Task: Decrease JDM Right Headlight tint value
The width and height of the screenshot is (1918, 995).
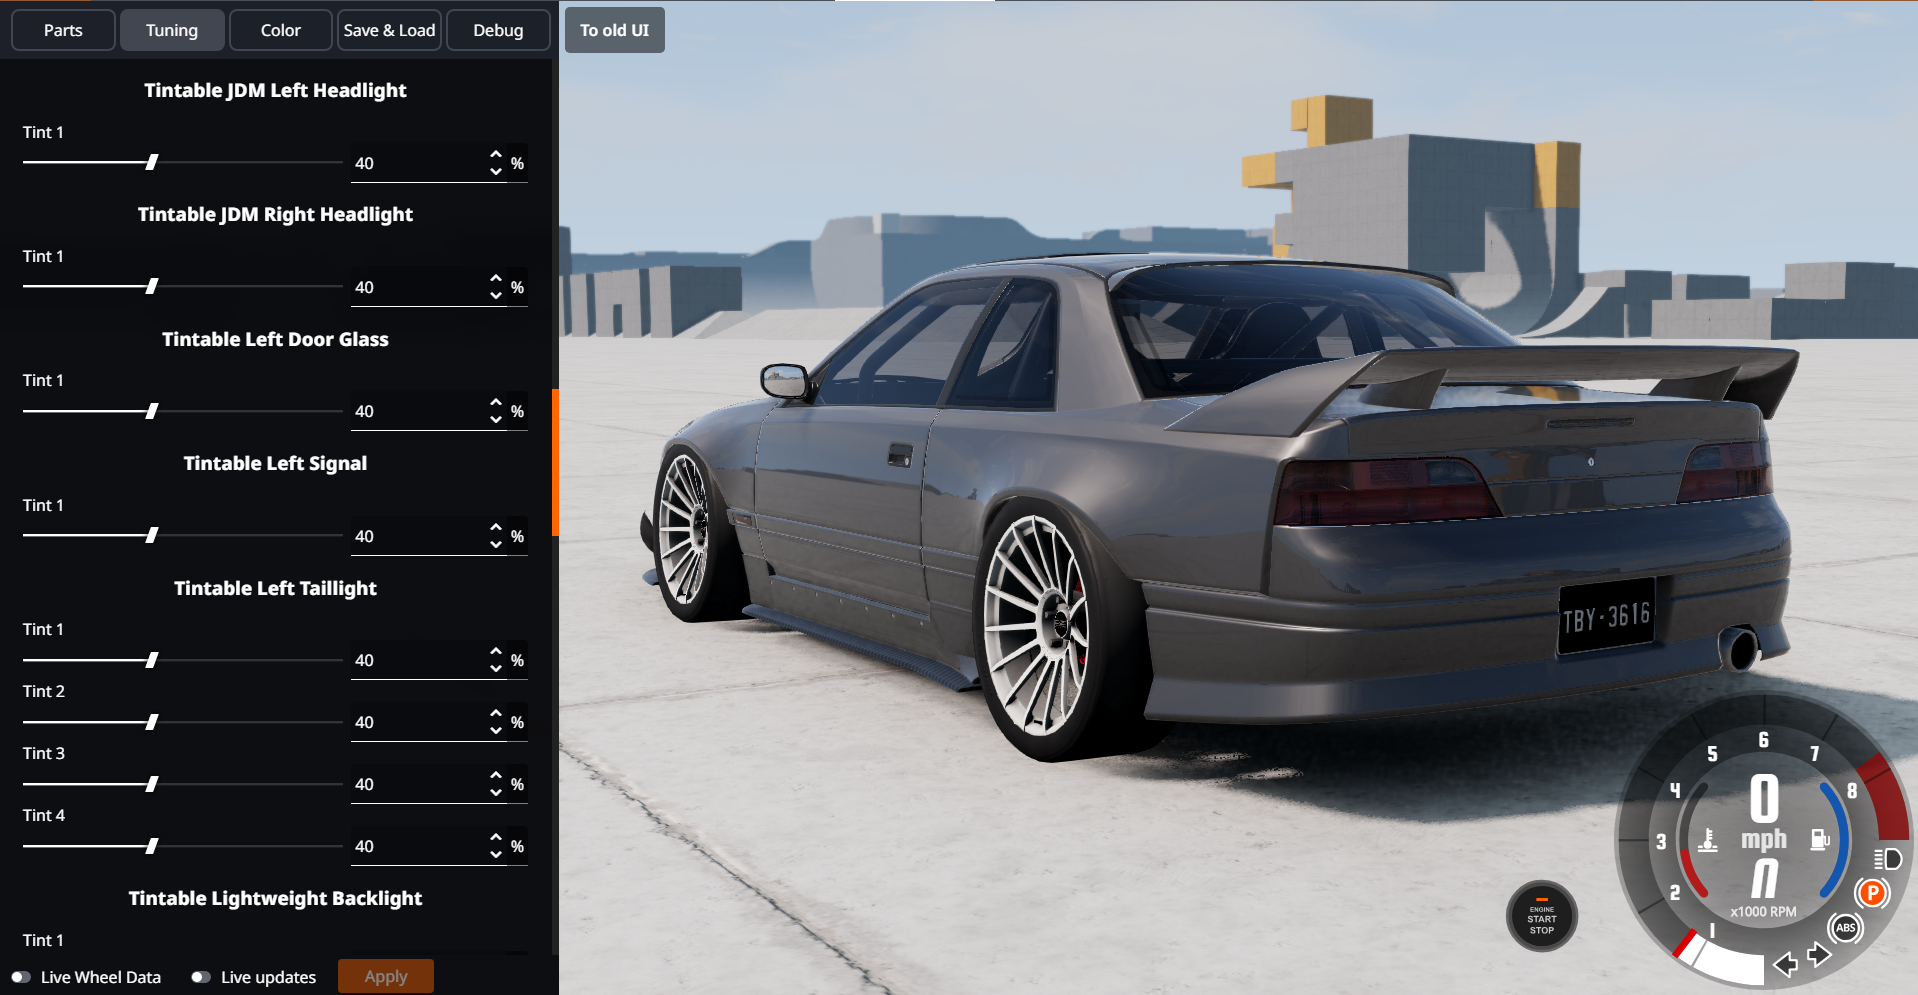Action: coord(496,295)
